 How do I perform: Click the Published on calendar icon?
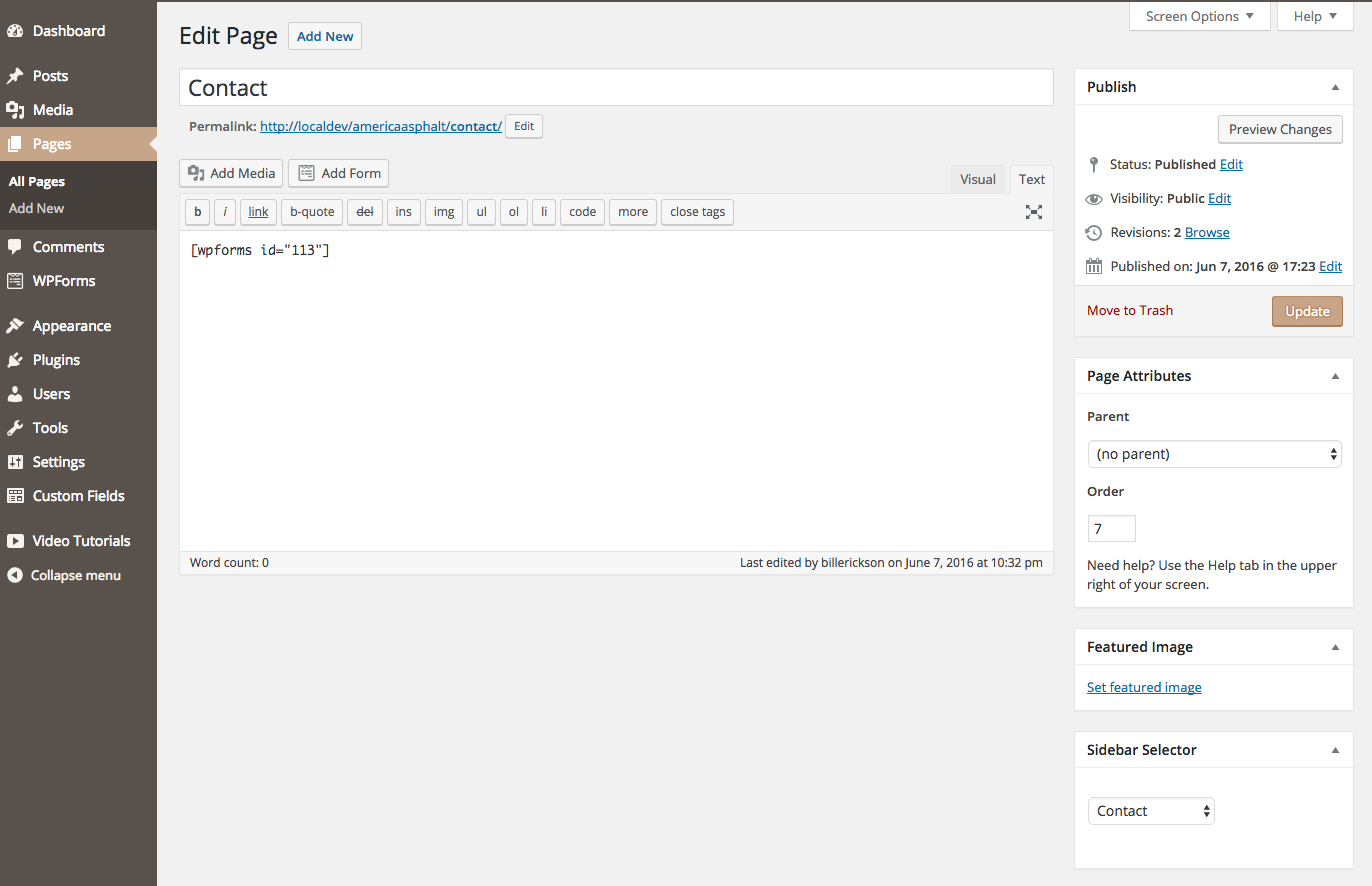point(1094,266)
